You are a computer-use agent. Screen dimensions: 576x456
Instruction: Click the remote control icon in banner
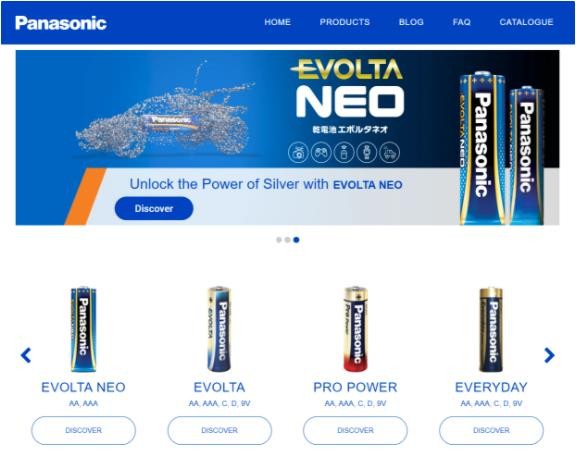pyautogui.click(x=344, y=152)
